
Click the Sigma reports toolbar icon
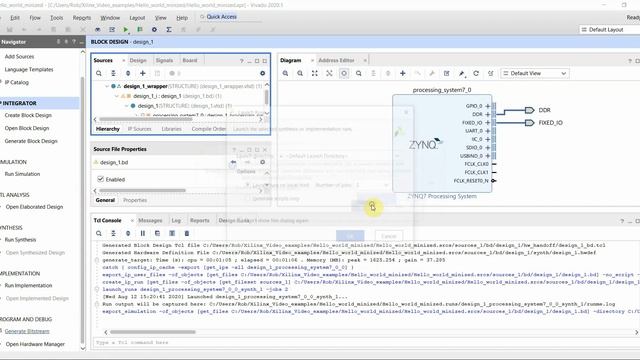pyautogui.click(x=169, y=30)
